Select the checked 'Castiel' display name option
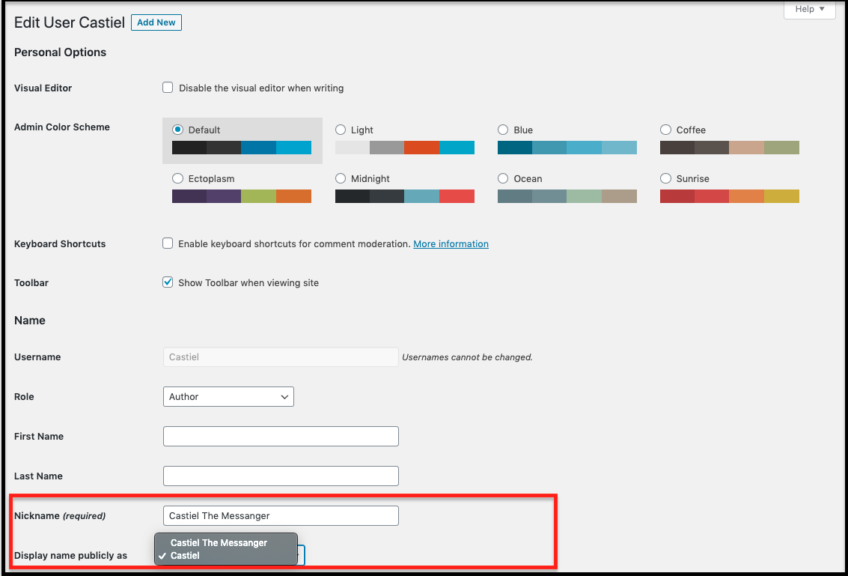Screen dimensions: 848x576 coord(186,555)
